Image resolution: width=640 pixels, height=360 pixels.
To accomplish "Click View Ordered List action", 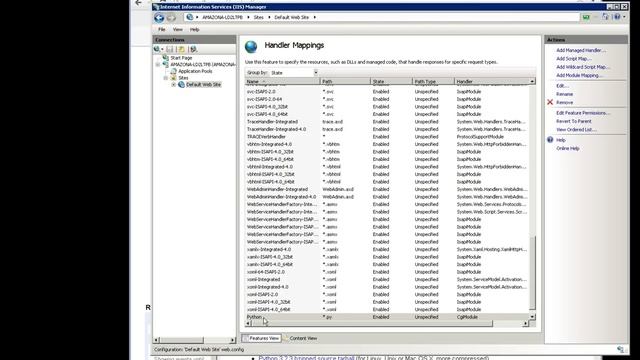I will pos(576,129).
